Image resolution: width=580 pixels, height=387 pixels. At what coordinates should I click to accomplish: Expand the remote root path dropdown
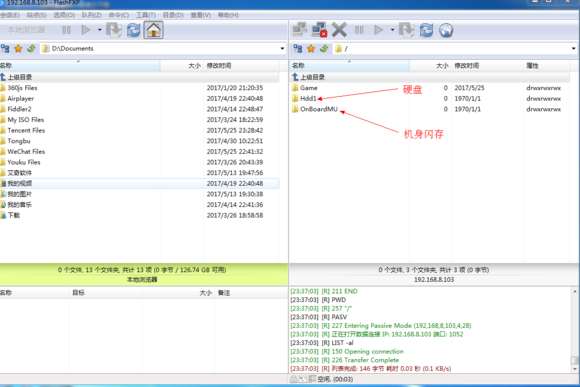pyautogui.click(x=573, y=48)
